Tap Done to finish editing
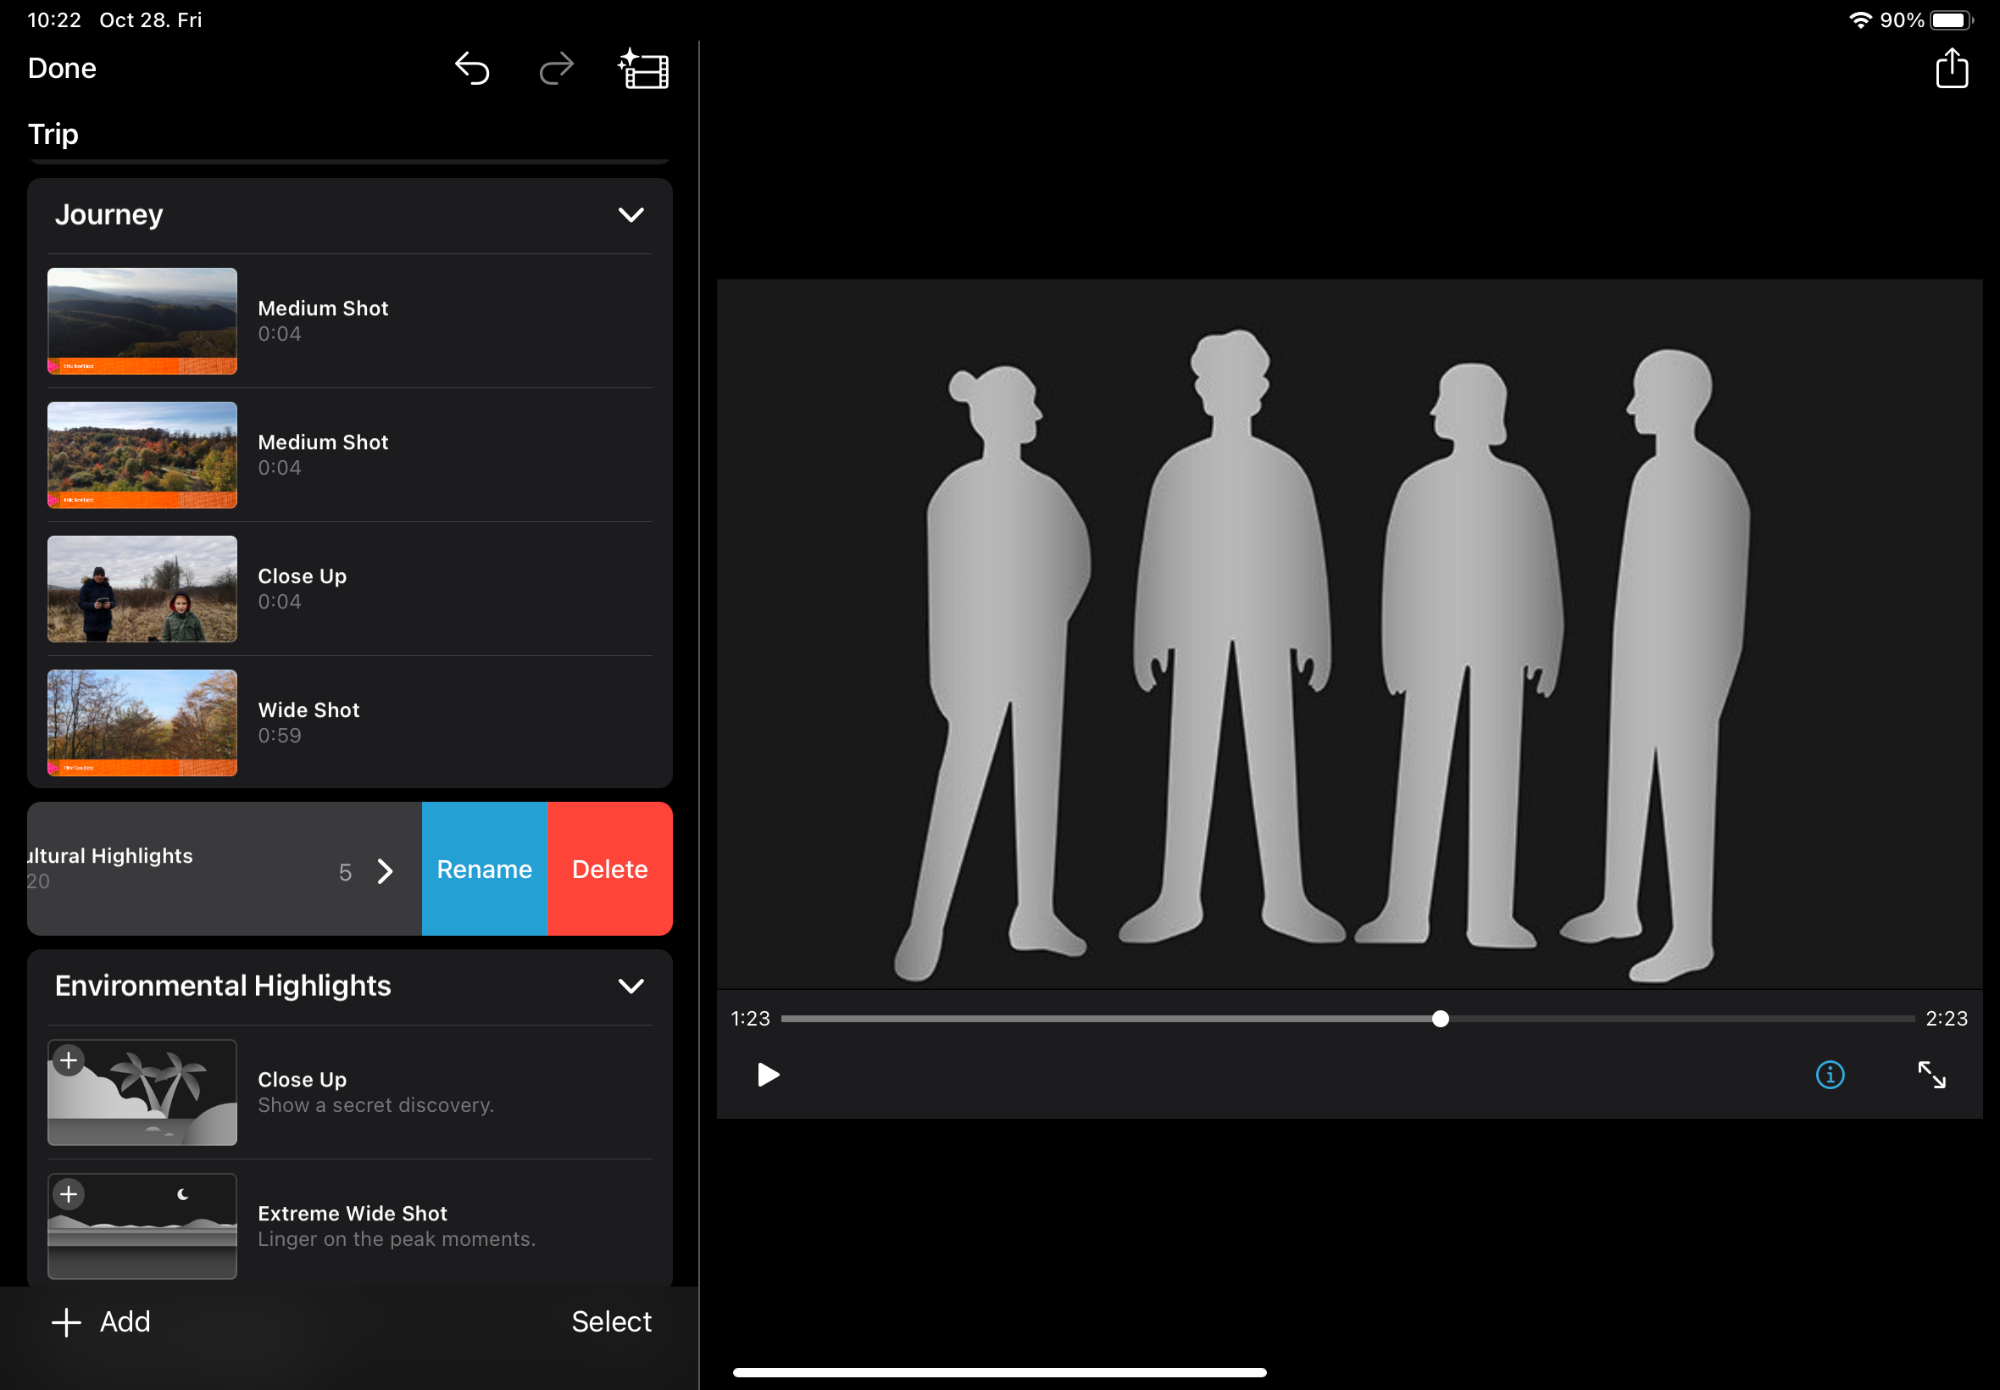 [x=62, y=68]
